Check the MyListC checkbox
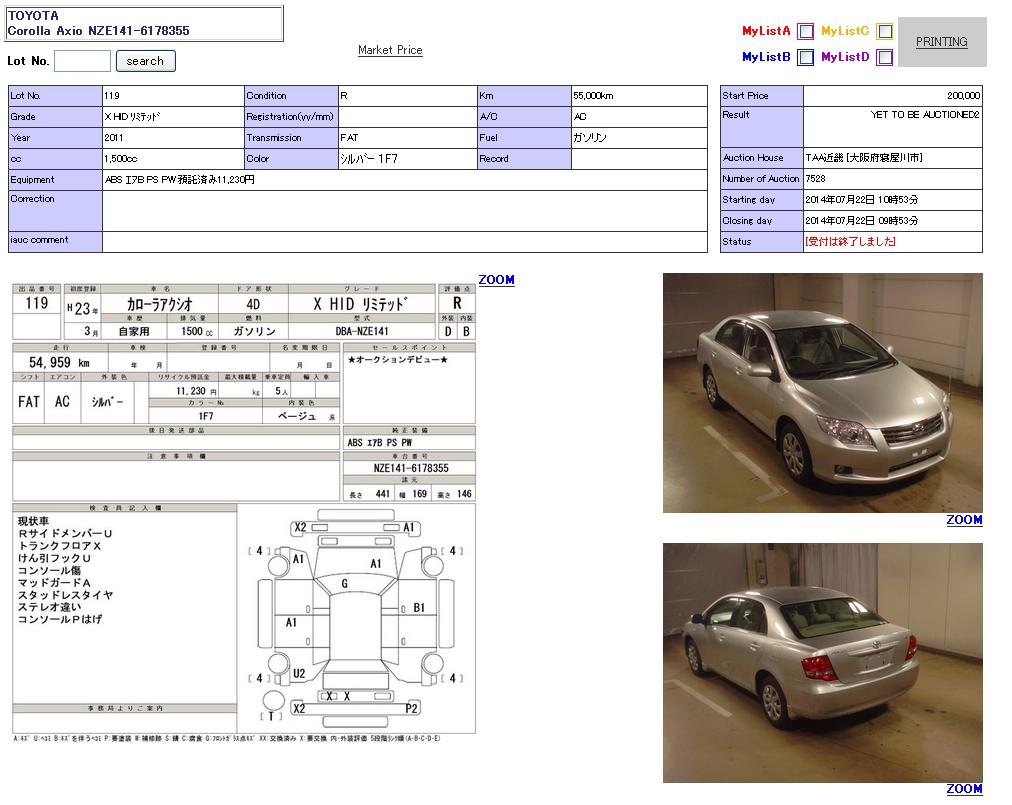Screen dimensions: 1012x805 [x=884, y=31]
